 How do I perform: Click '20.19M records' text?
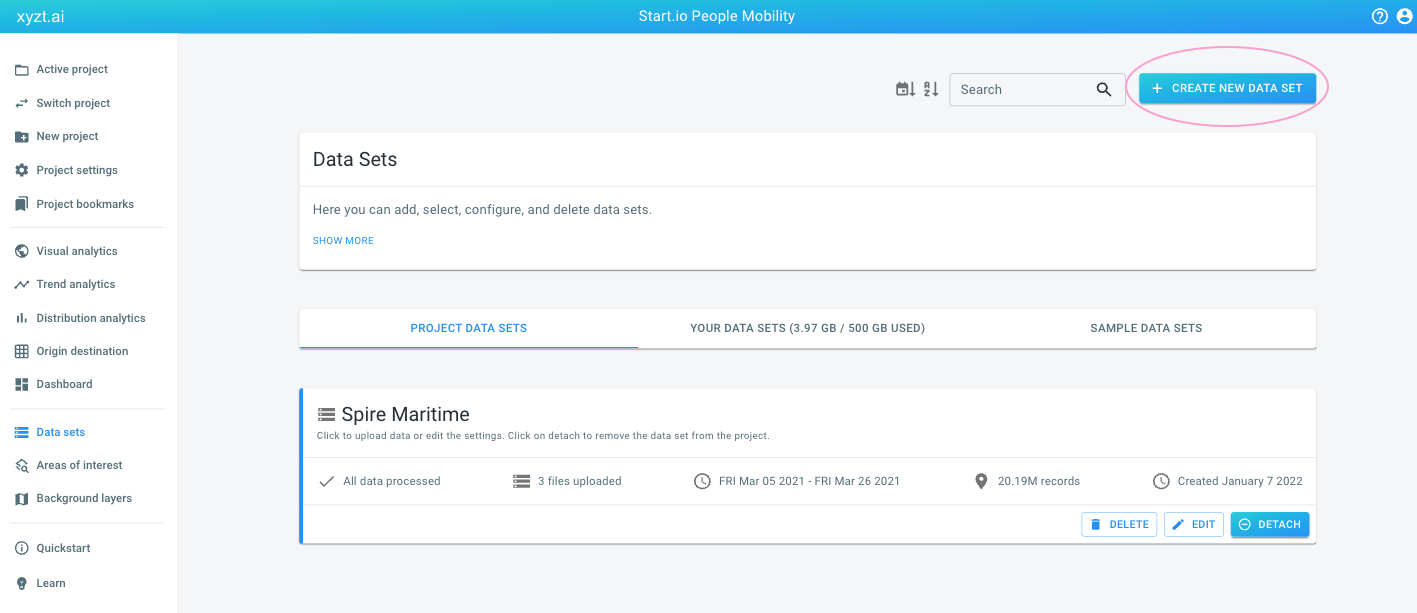pos(1039,481)
